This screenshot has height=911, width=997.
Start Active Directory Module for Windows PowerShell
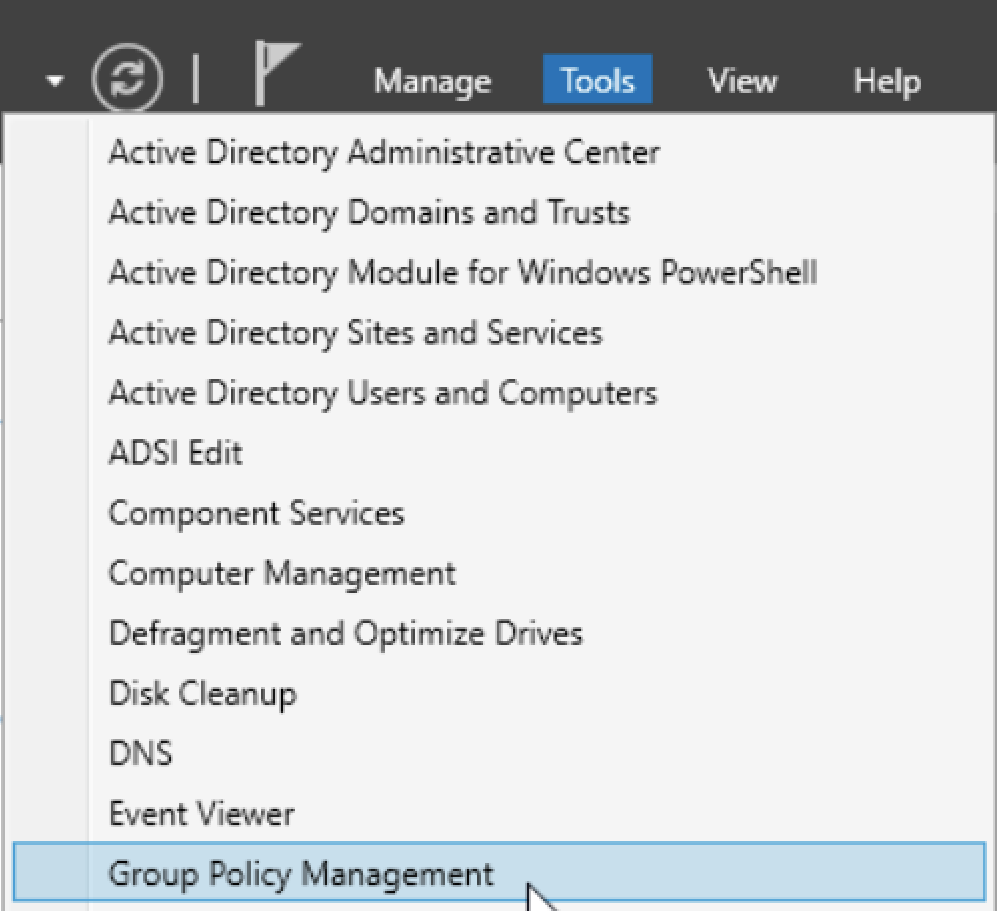pyautogui.click(x=499, y=273)
